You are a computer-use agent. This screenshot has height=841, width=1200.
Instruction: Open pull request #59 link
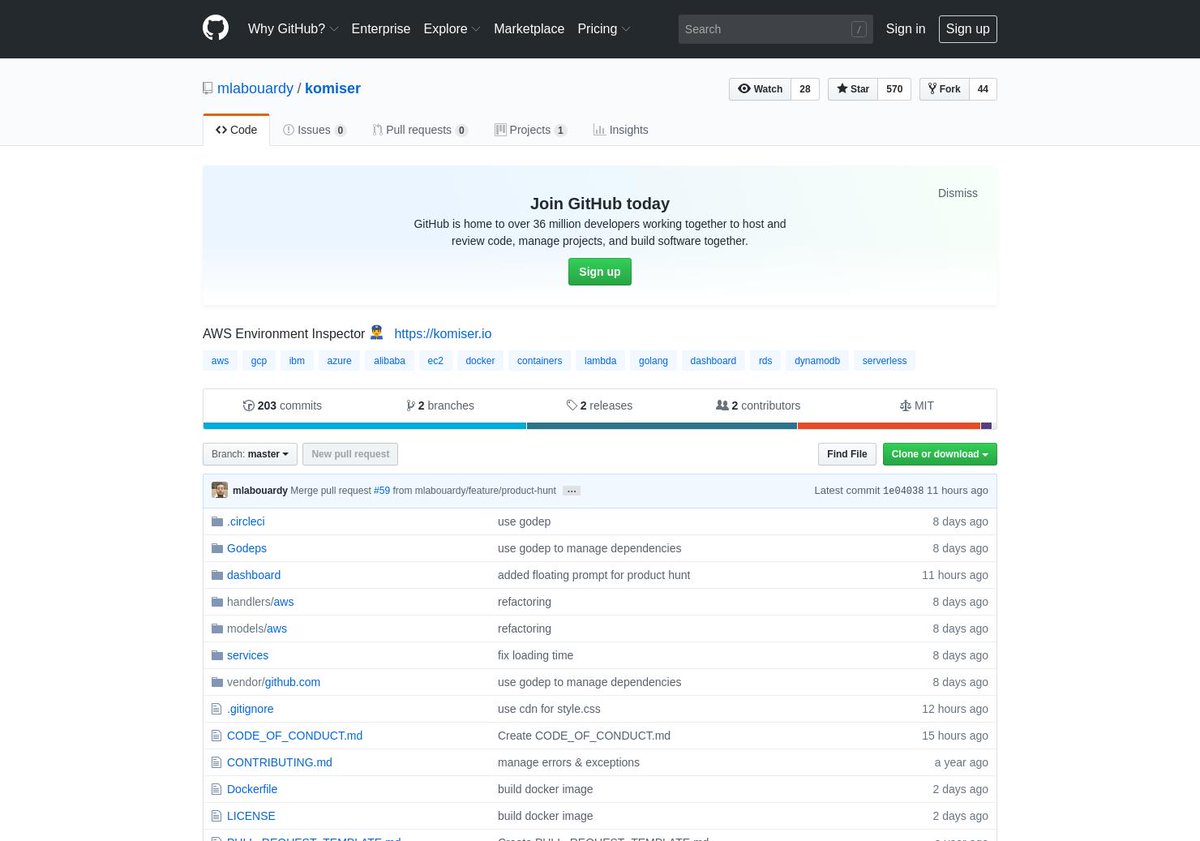pyautogui.click(x=382, y=491)
